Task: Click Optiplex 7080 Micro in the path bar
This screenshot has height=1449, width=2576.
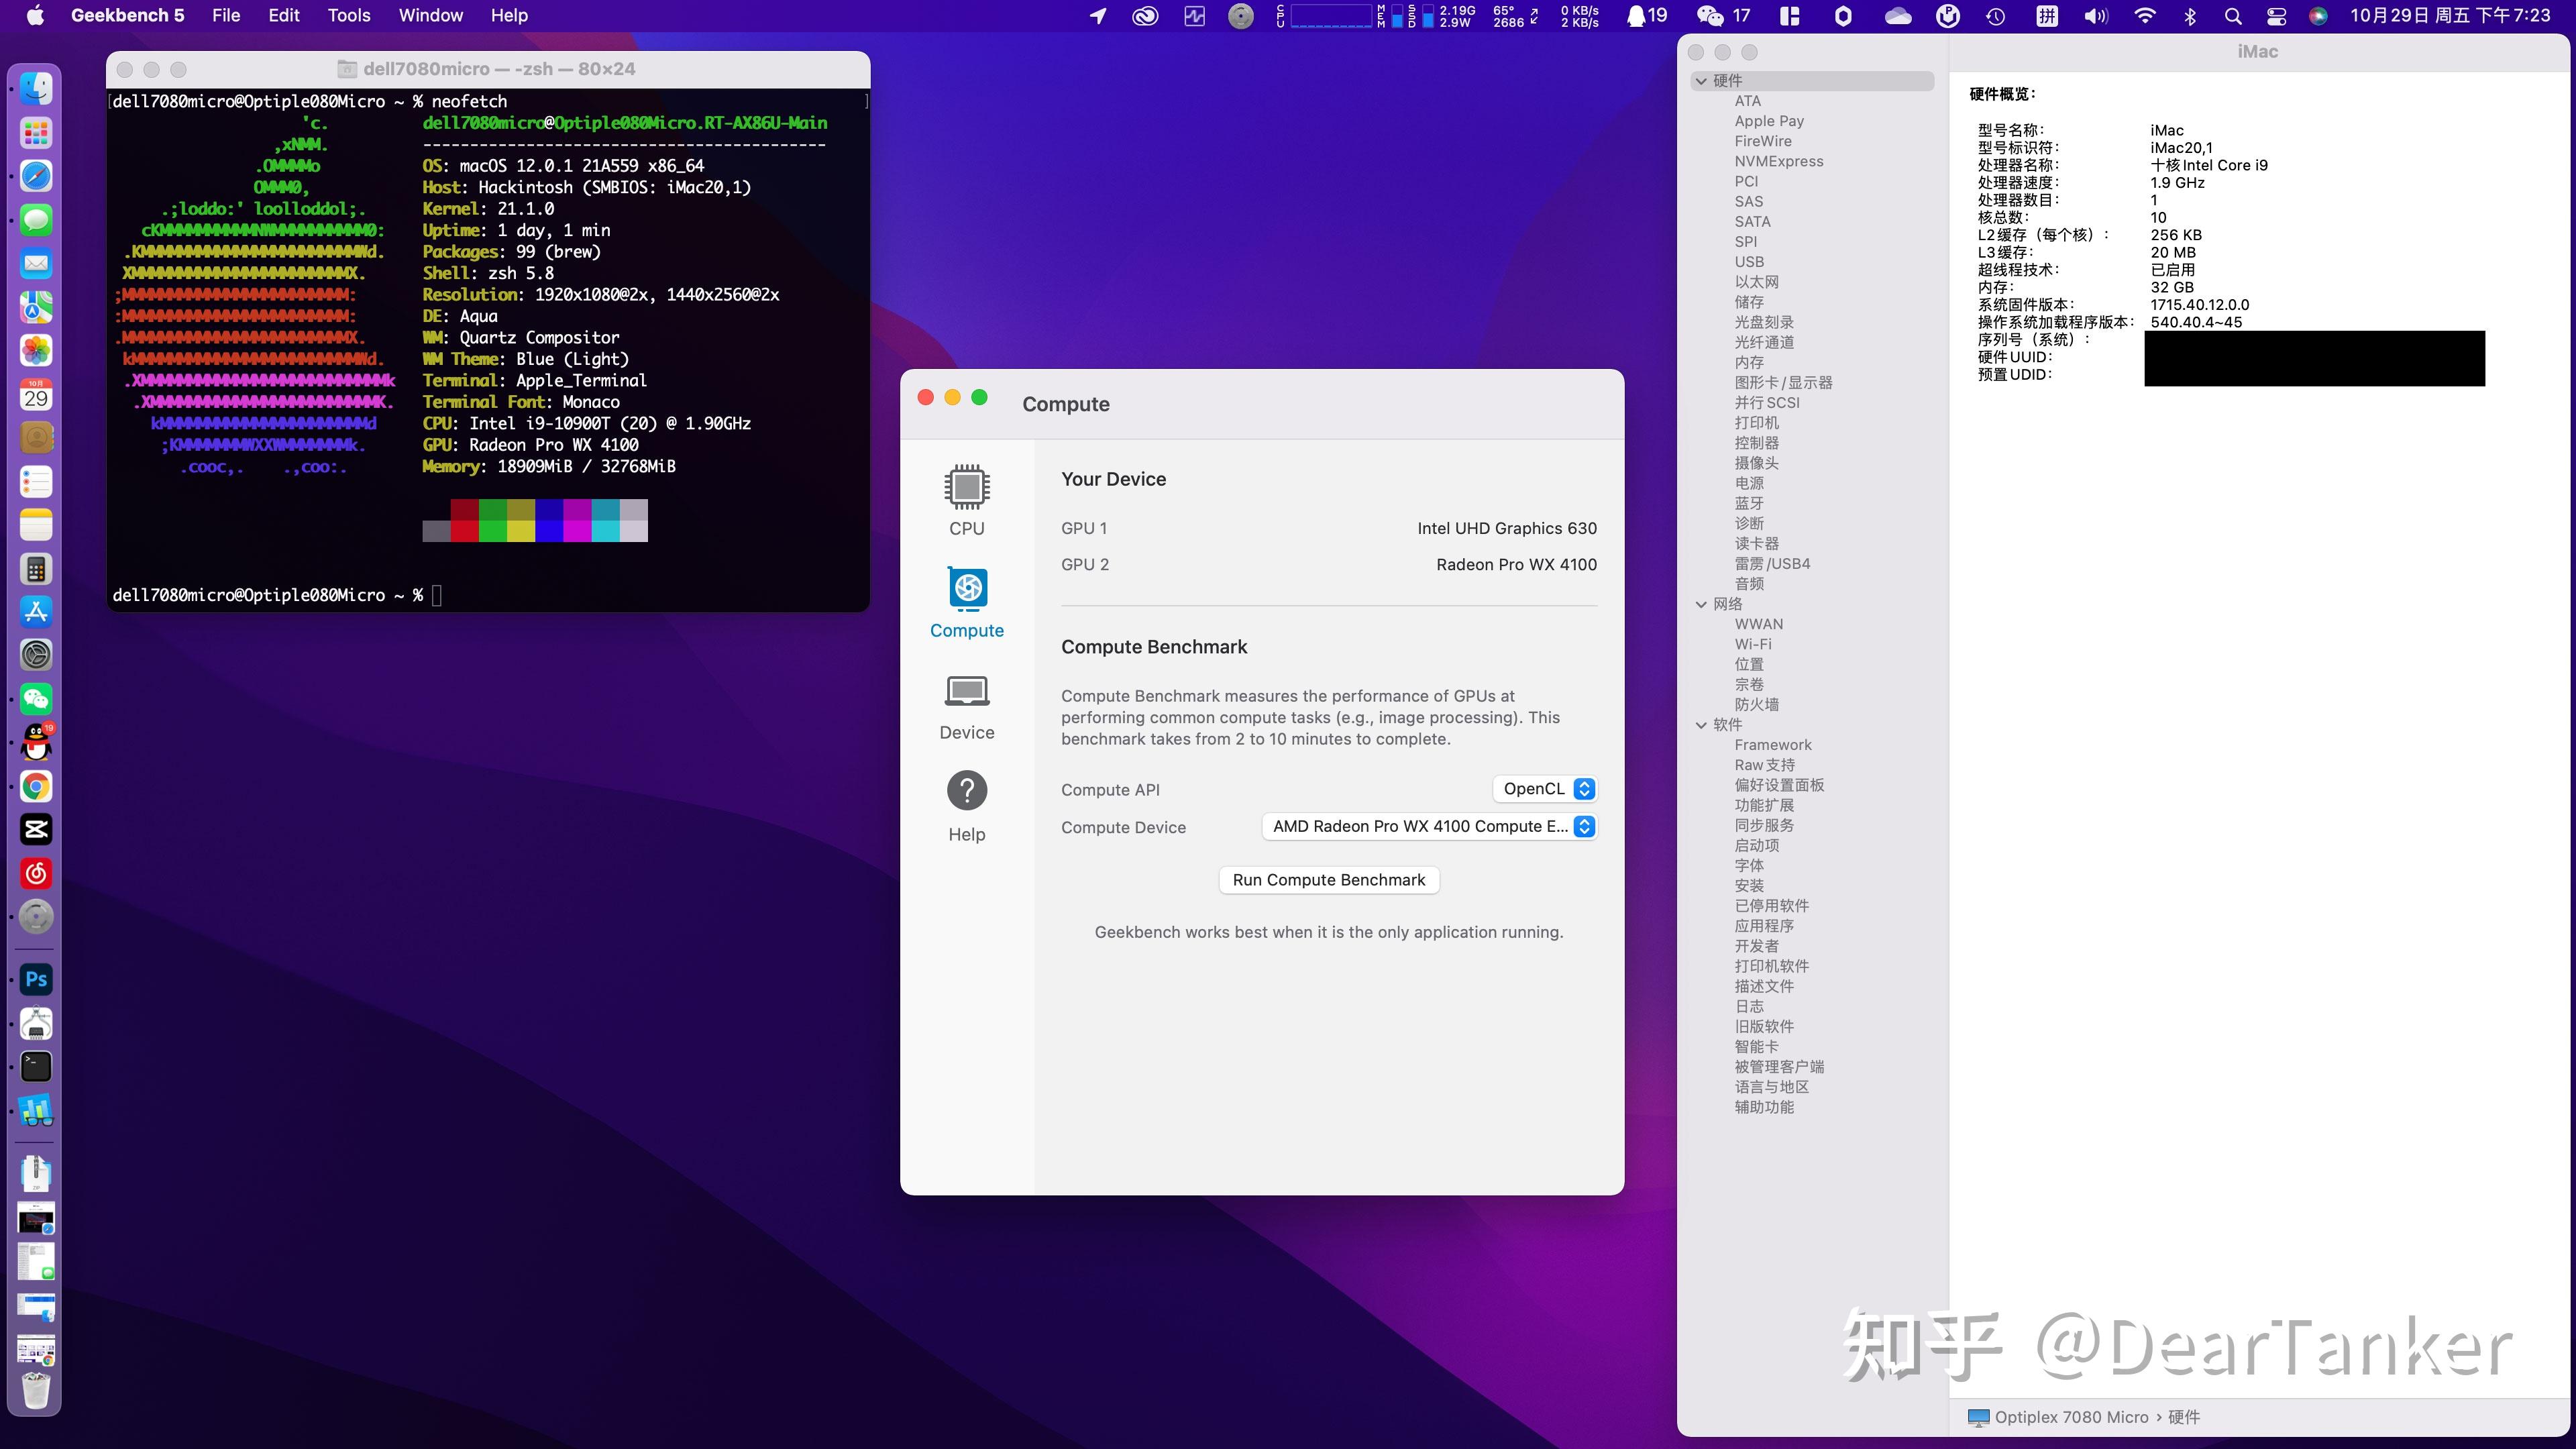Action: (x=2071, y=1417)
